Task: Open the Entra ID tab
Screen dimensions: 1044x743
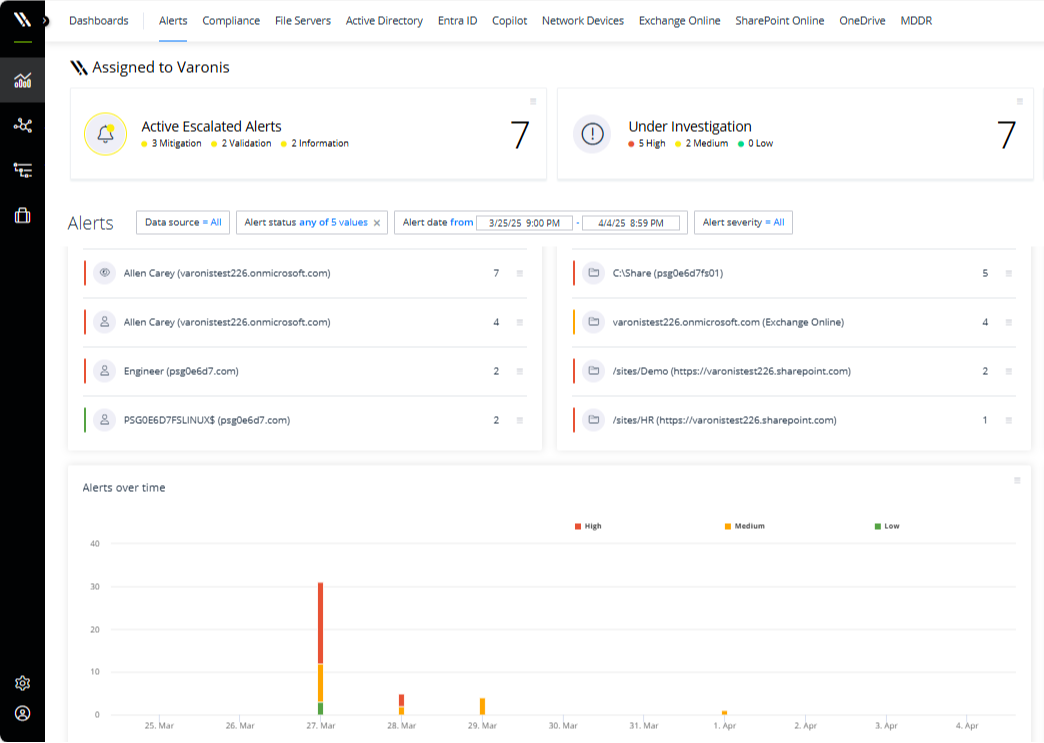Action: coord(457,21)
